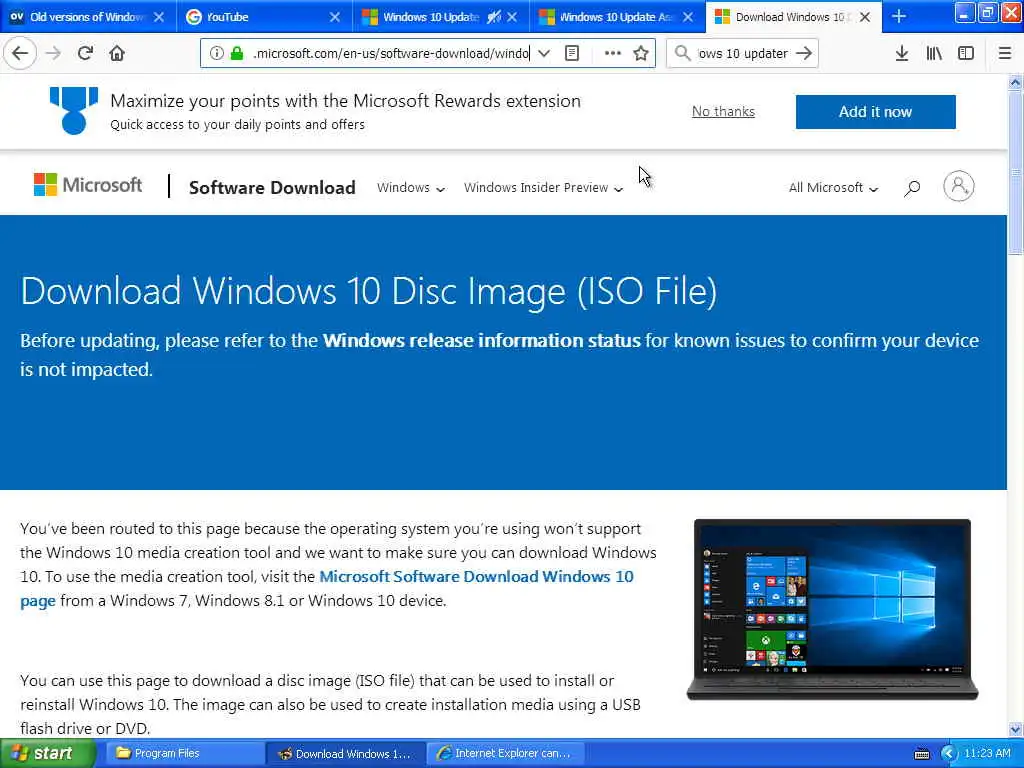Switch to Download Windows 10 taskbar item
The height and width of the screenshot is (768, 1024).
[346, 753]
